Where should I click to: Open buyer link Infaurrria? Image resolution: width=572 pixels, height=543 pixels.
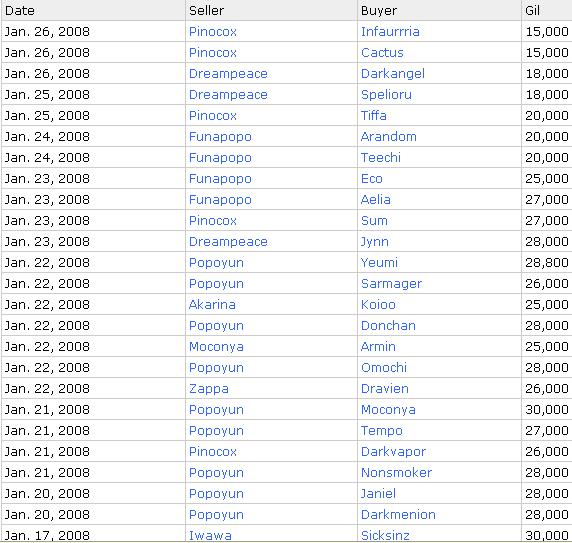click(390, 32)
